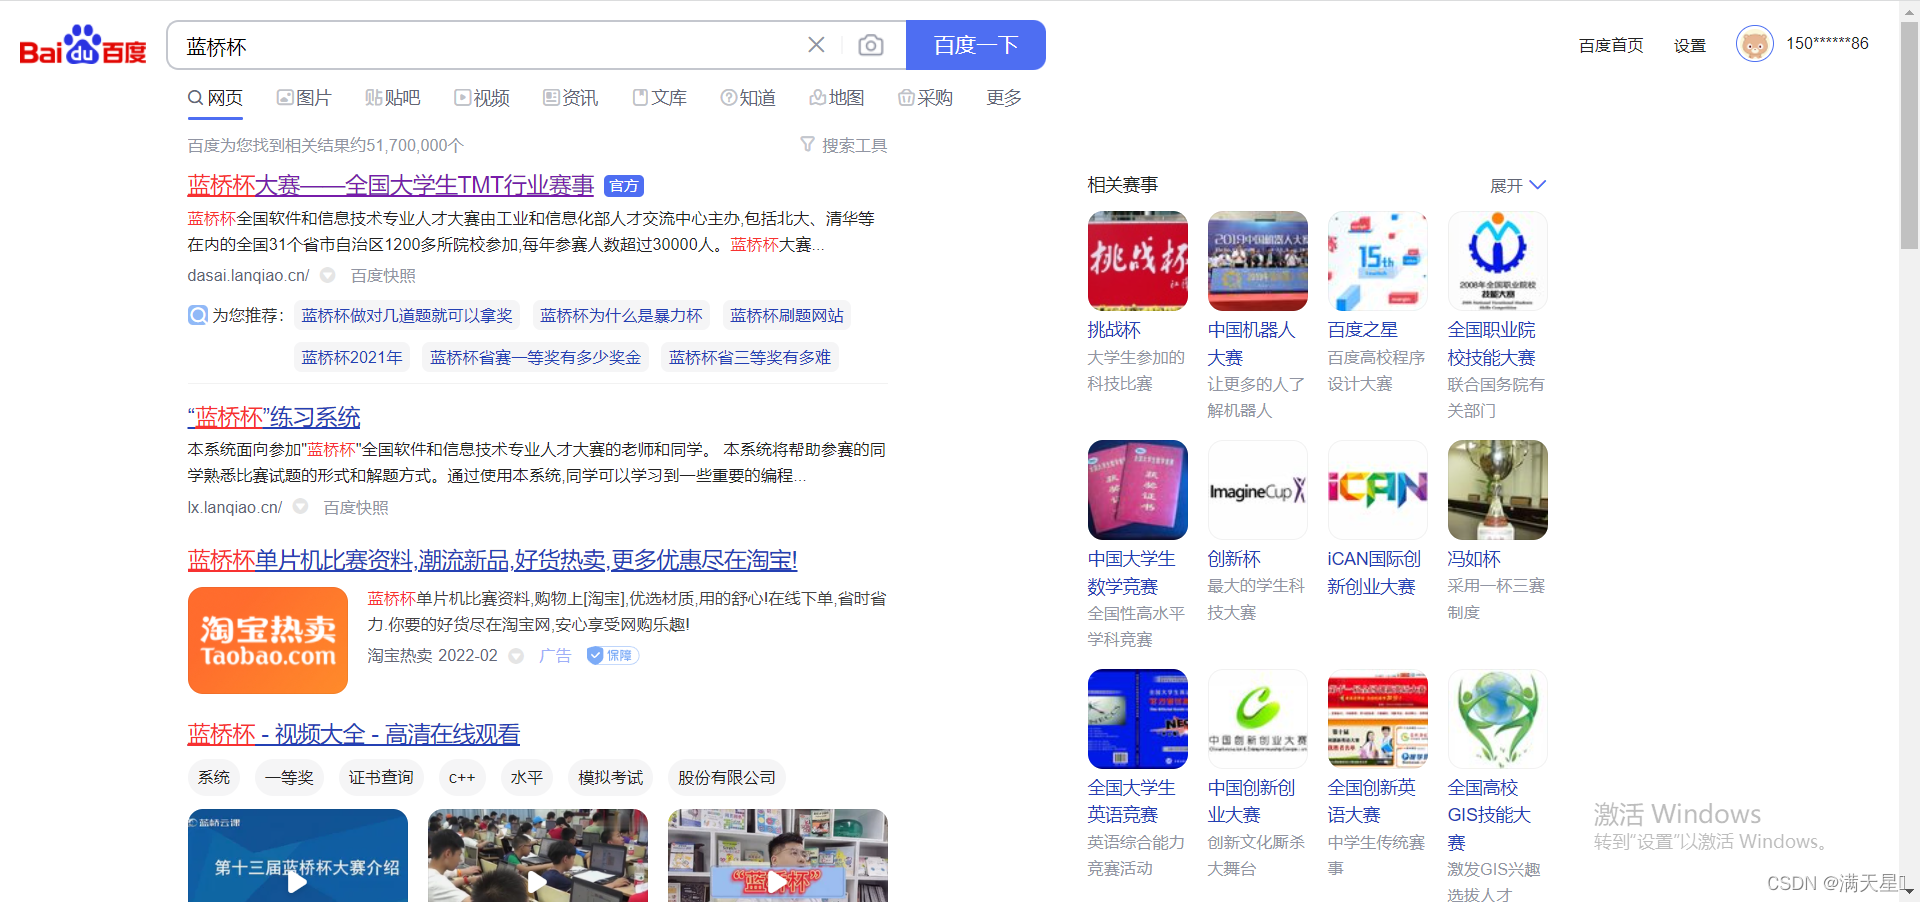The width and height of the screenshot is (1920, 902).
Task: Open camera image search icon
Action: click(x=871, y=45)
